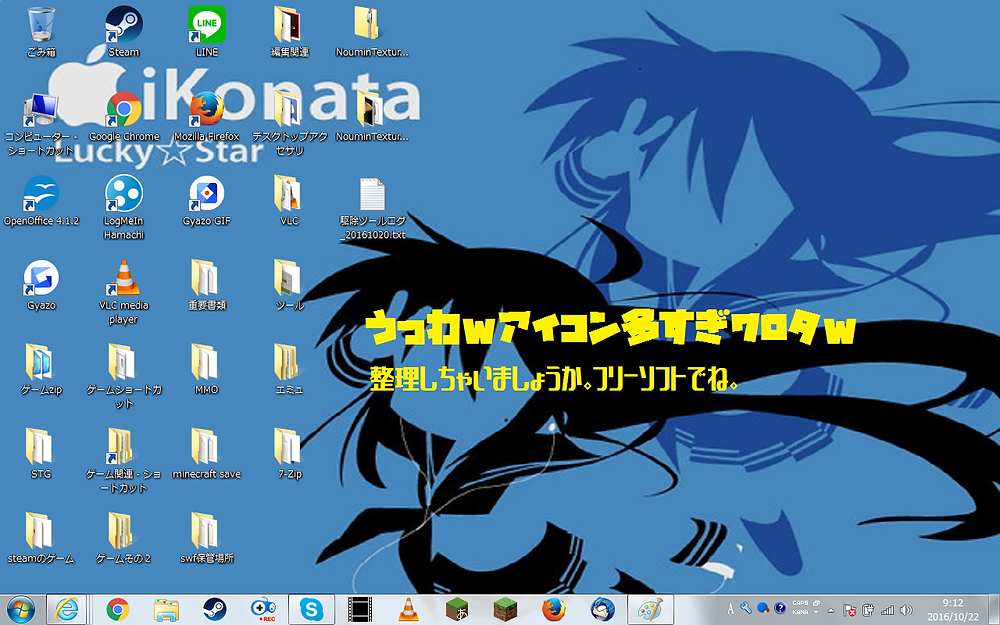Open the ゲーム関連 - ショートカット folder
This screenshot has width=1000, height=625.
coord(124,461)
